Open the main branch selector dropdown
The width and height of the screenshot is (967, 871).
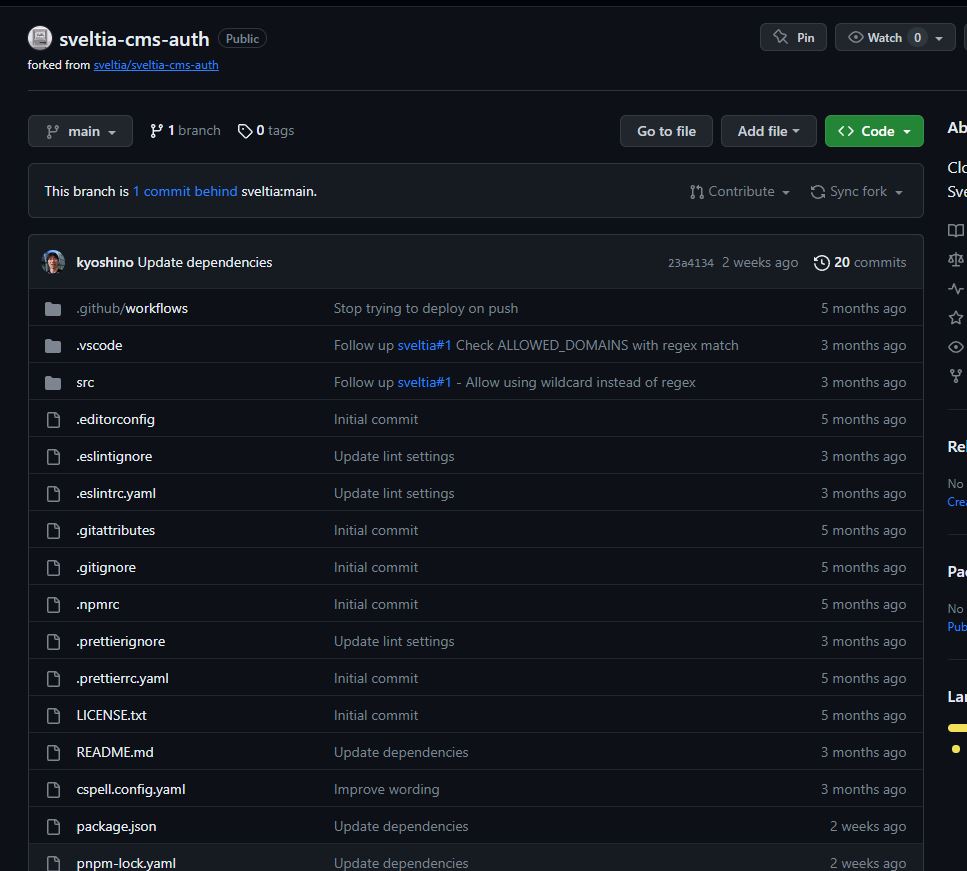(80, 131)
